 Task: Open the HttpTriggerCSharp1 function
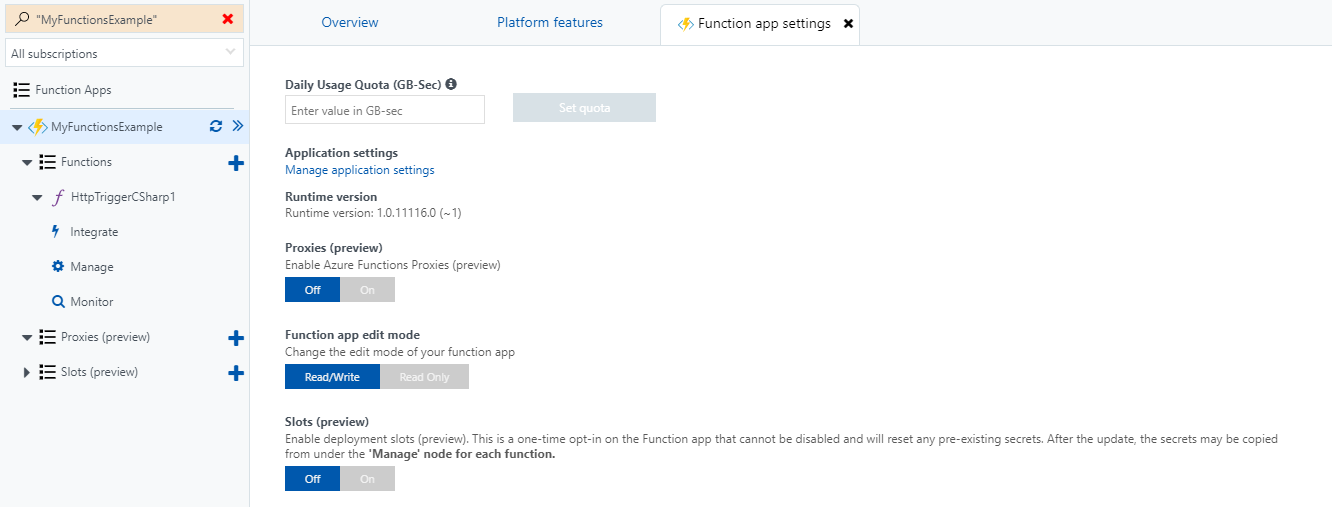[x=123, y=197]
